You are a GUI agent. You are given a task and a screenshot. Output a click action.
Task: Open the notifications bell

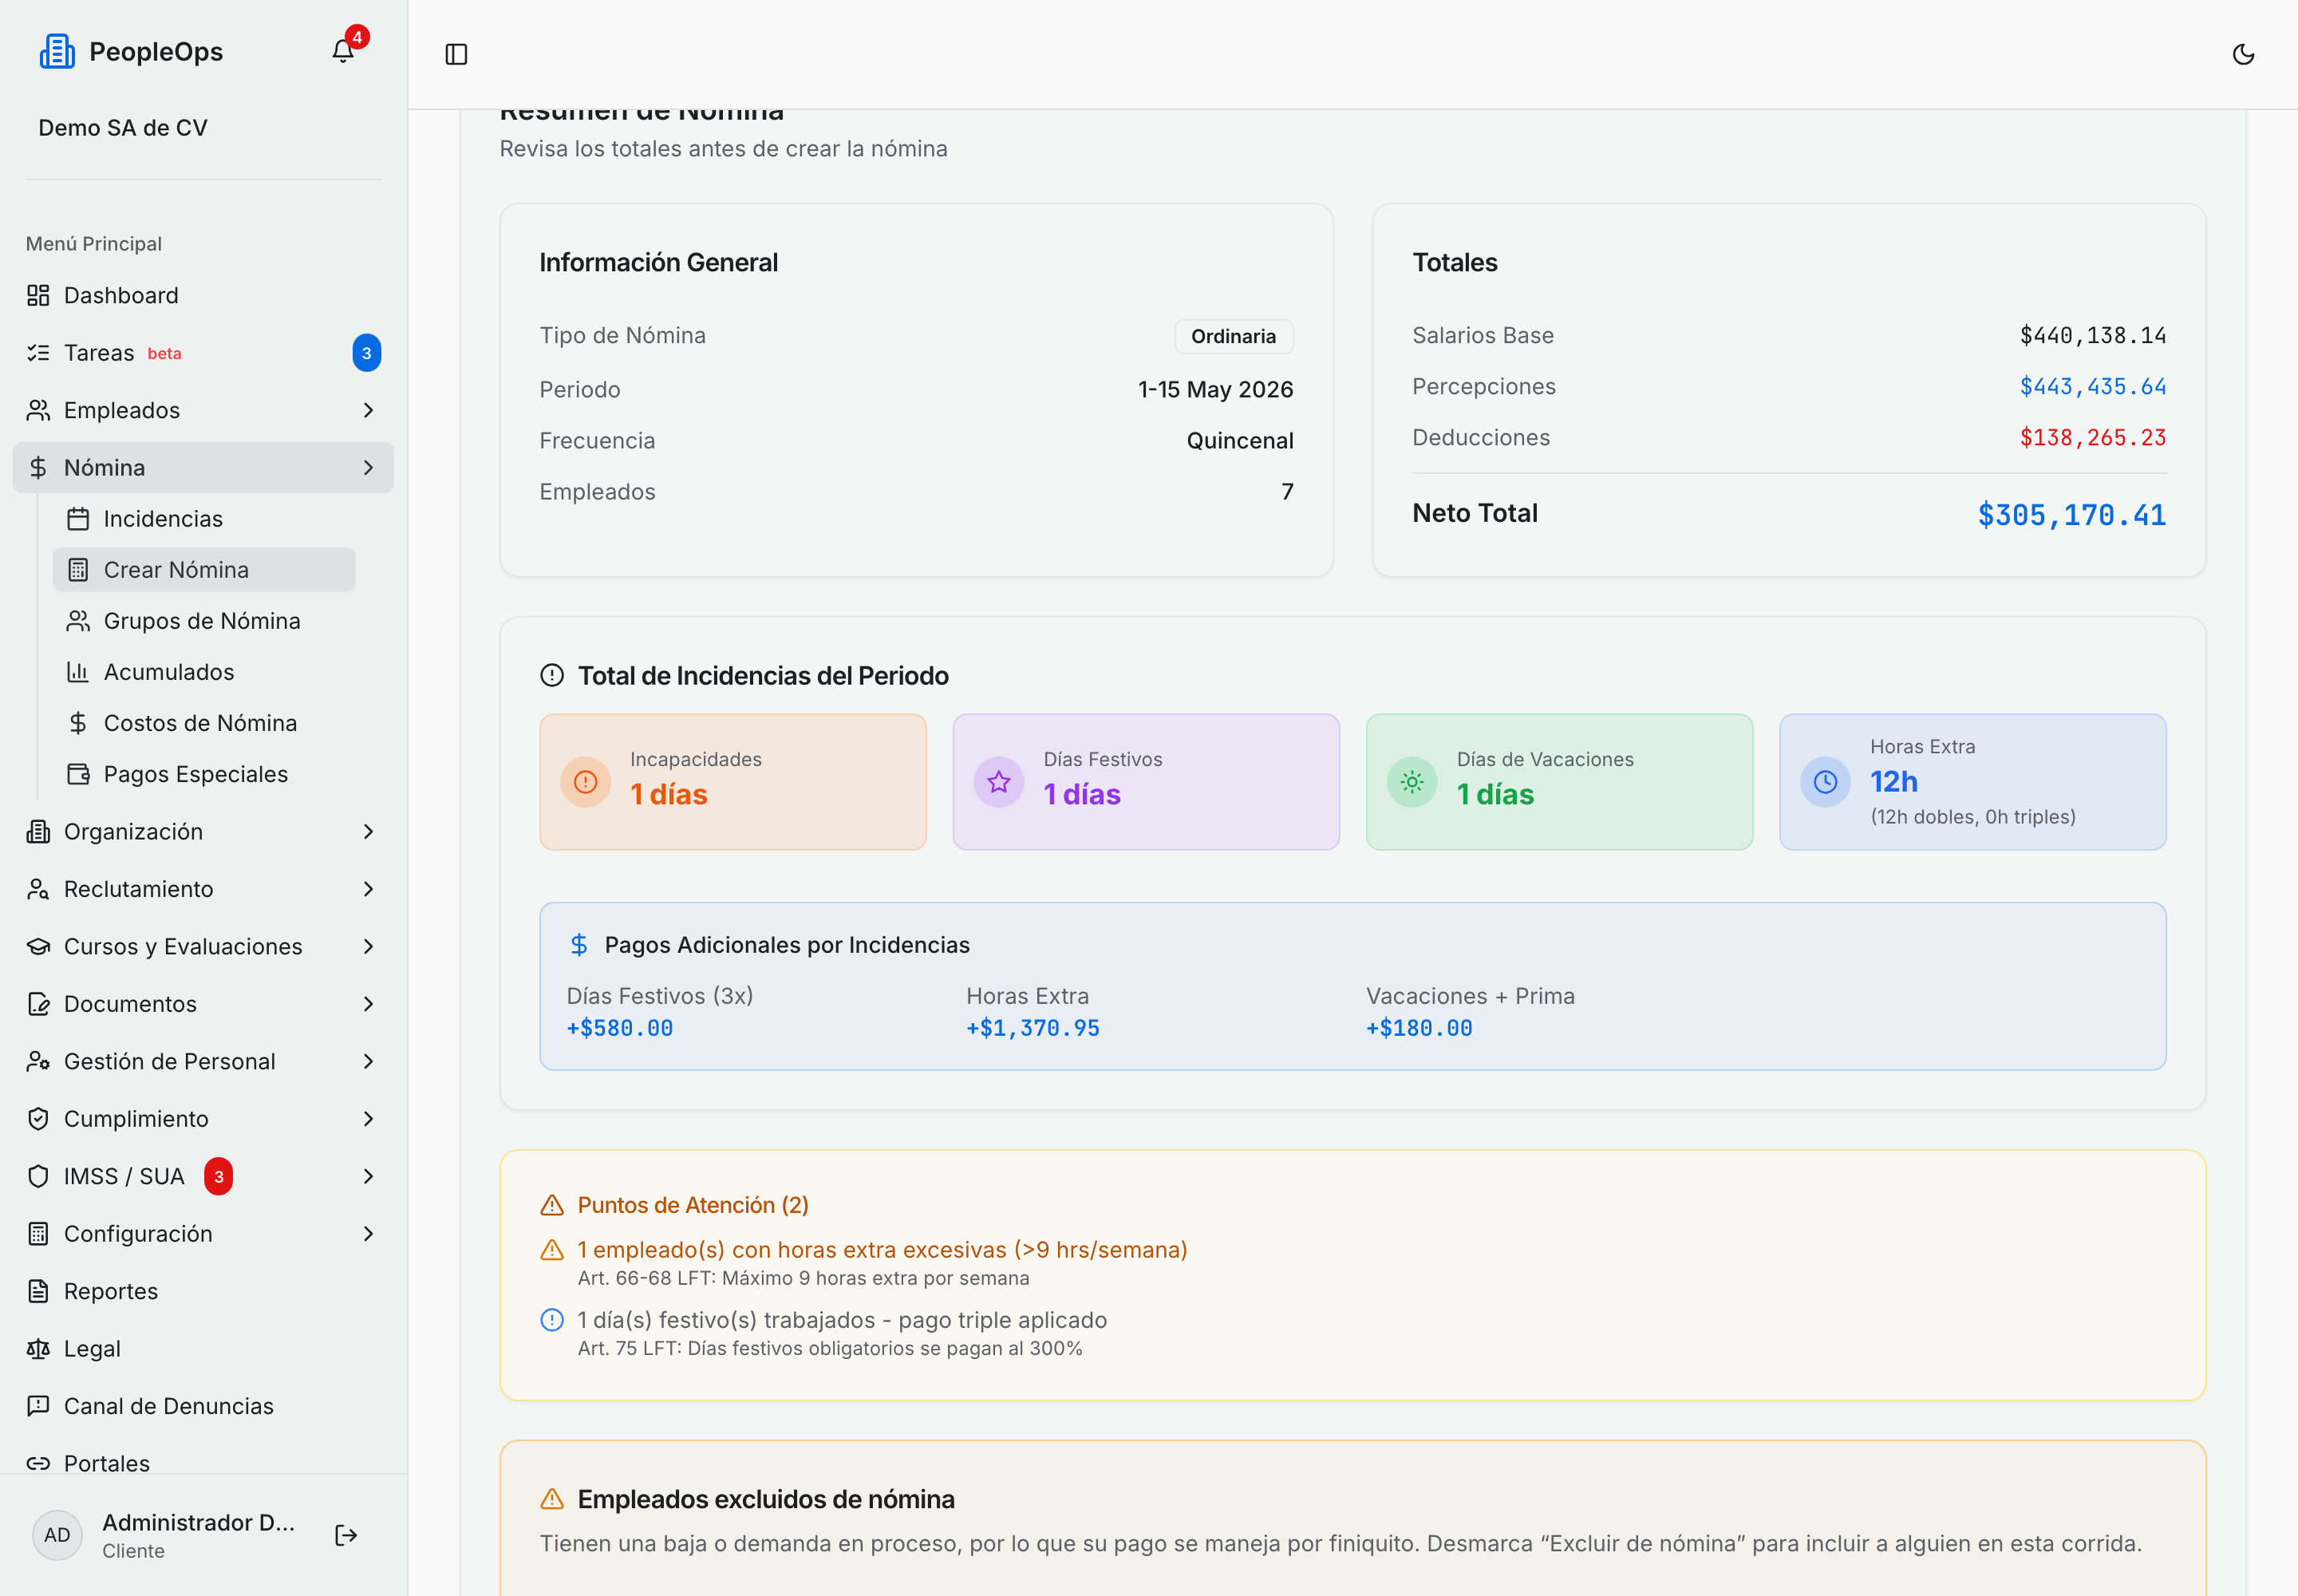(343, 51)
